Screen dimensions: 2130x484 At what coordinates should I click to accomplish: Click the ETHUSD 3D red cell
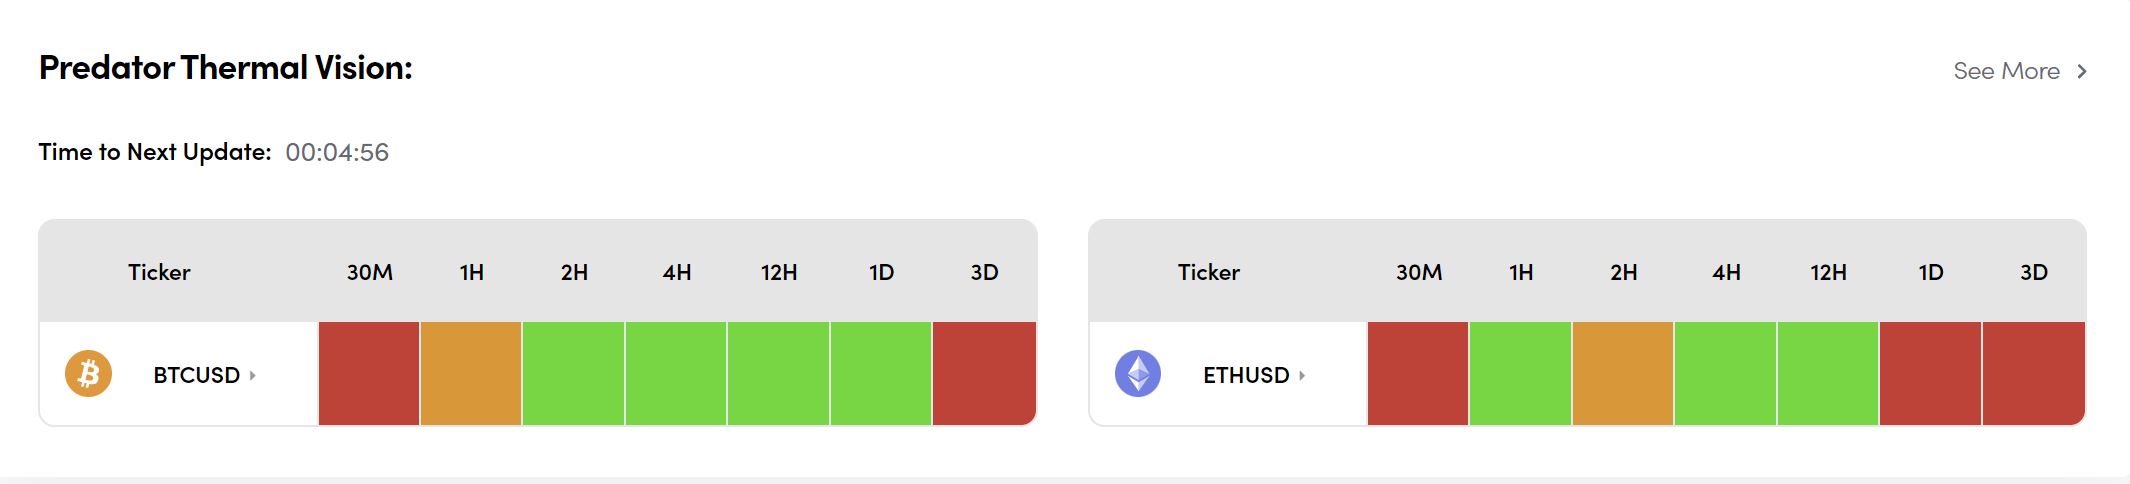(x=2033, y=373)
